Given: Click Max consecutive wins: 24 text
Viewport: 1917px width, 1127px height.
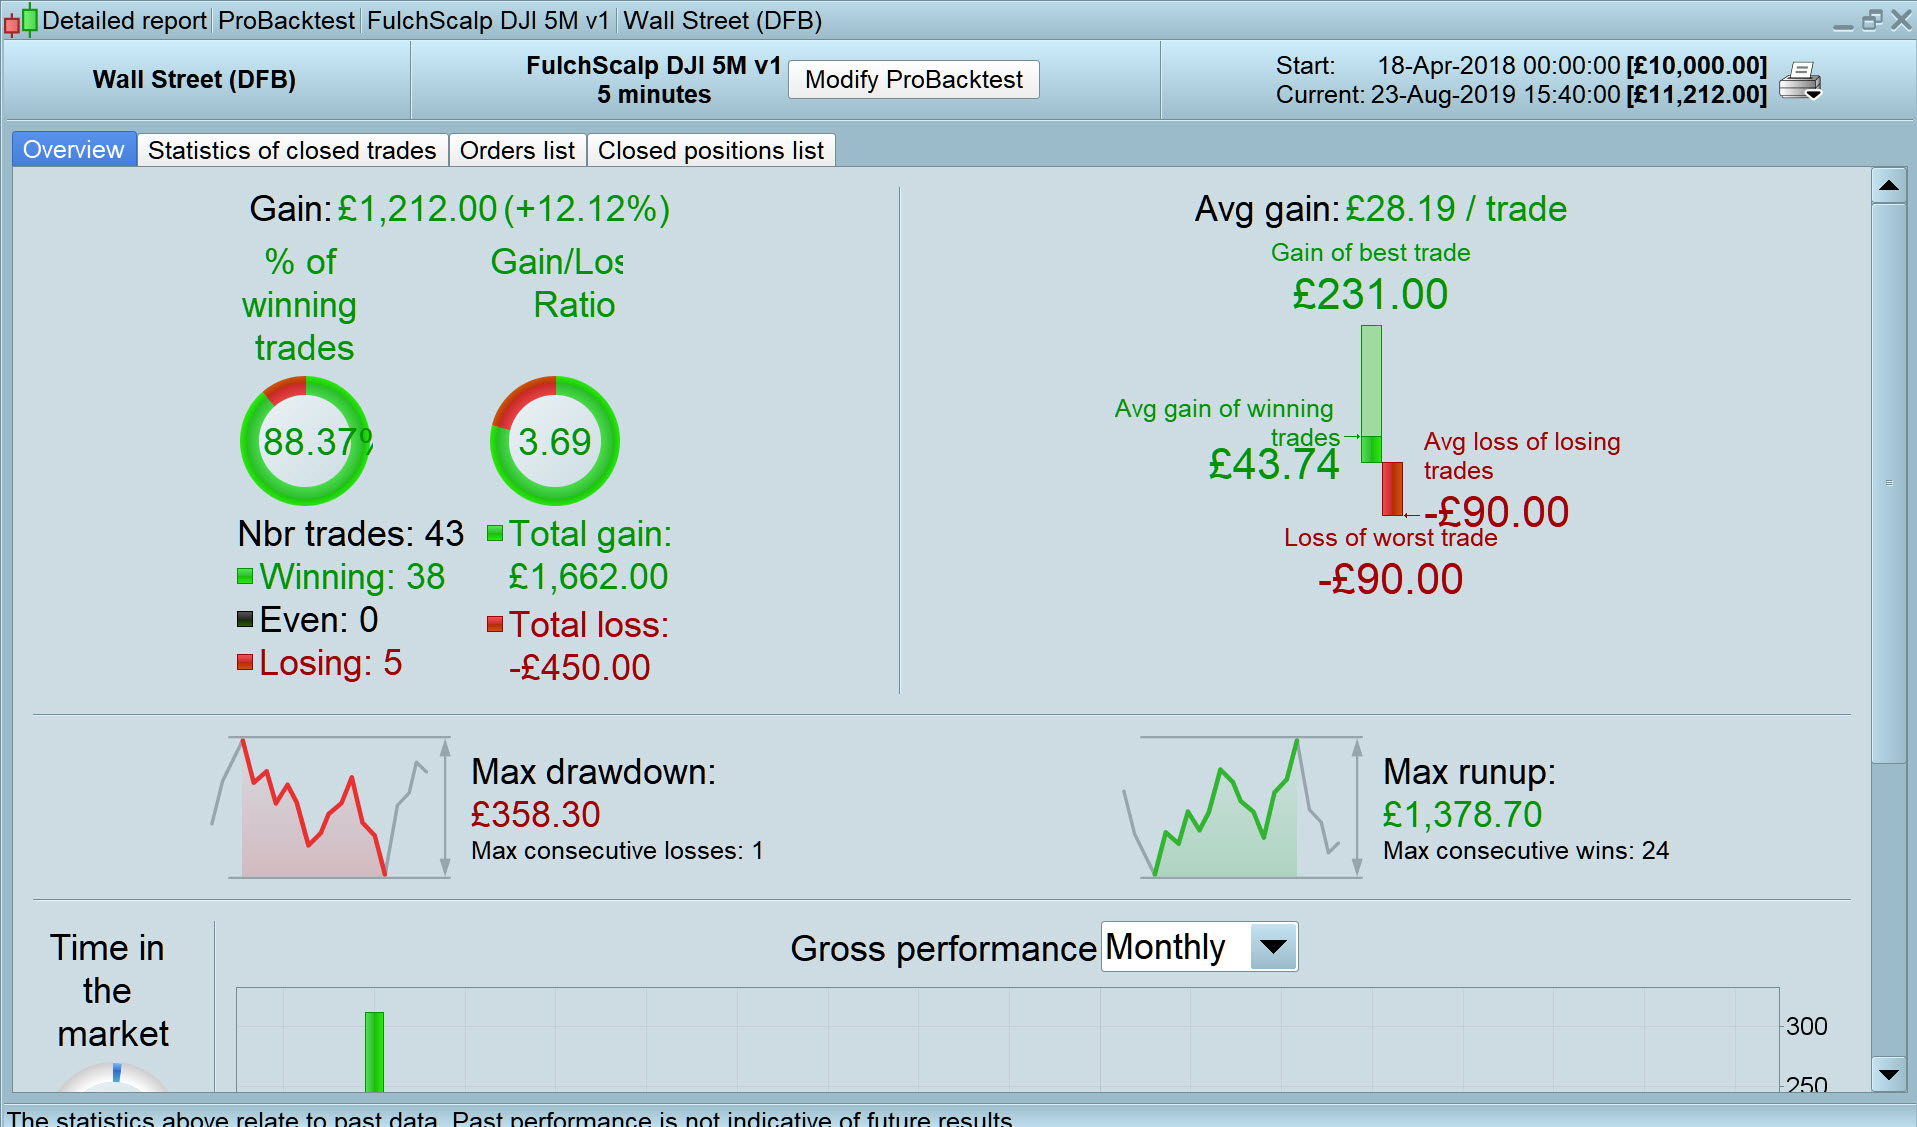Looking at the screenshot, I should click(1526, 851).
